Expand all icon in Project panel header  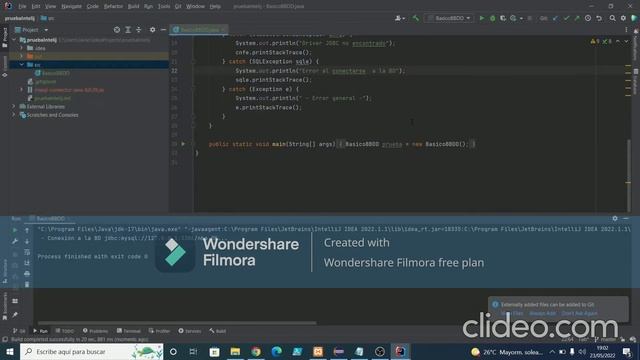tap(128, 30)
